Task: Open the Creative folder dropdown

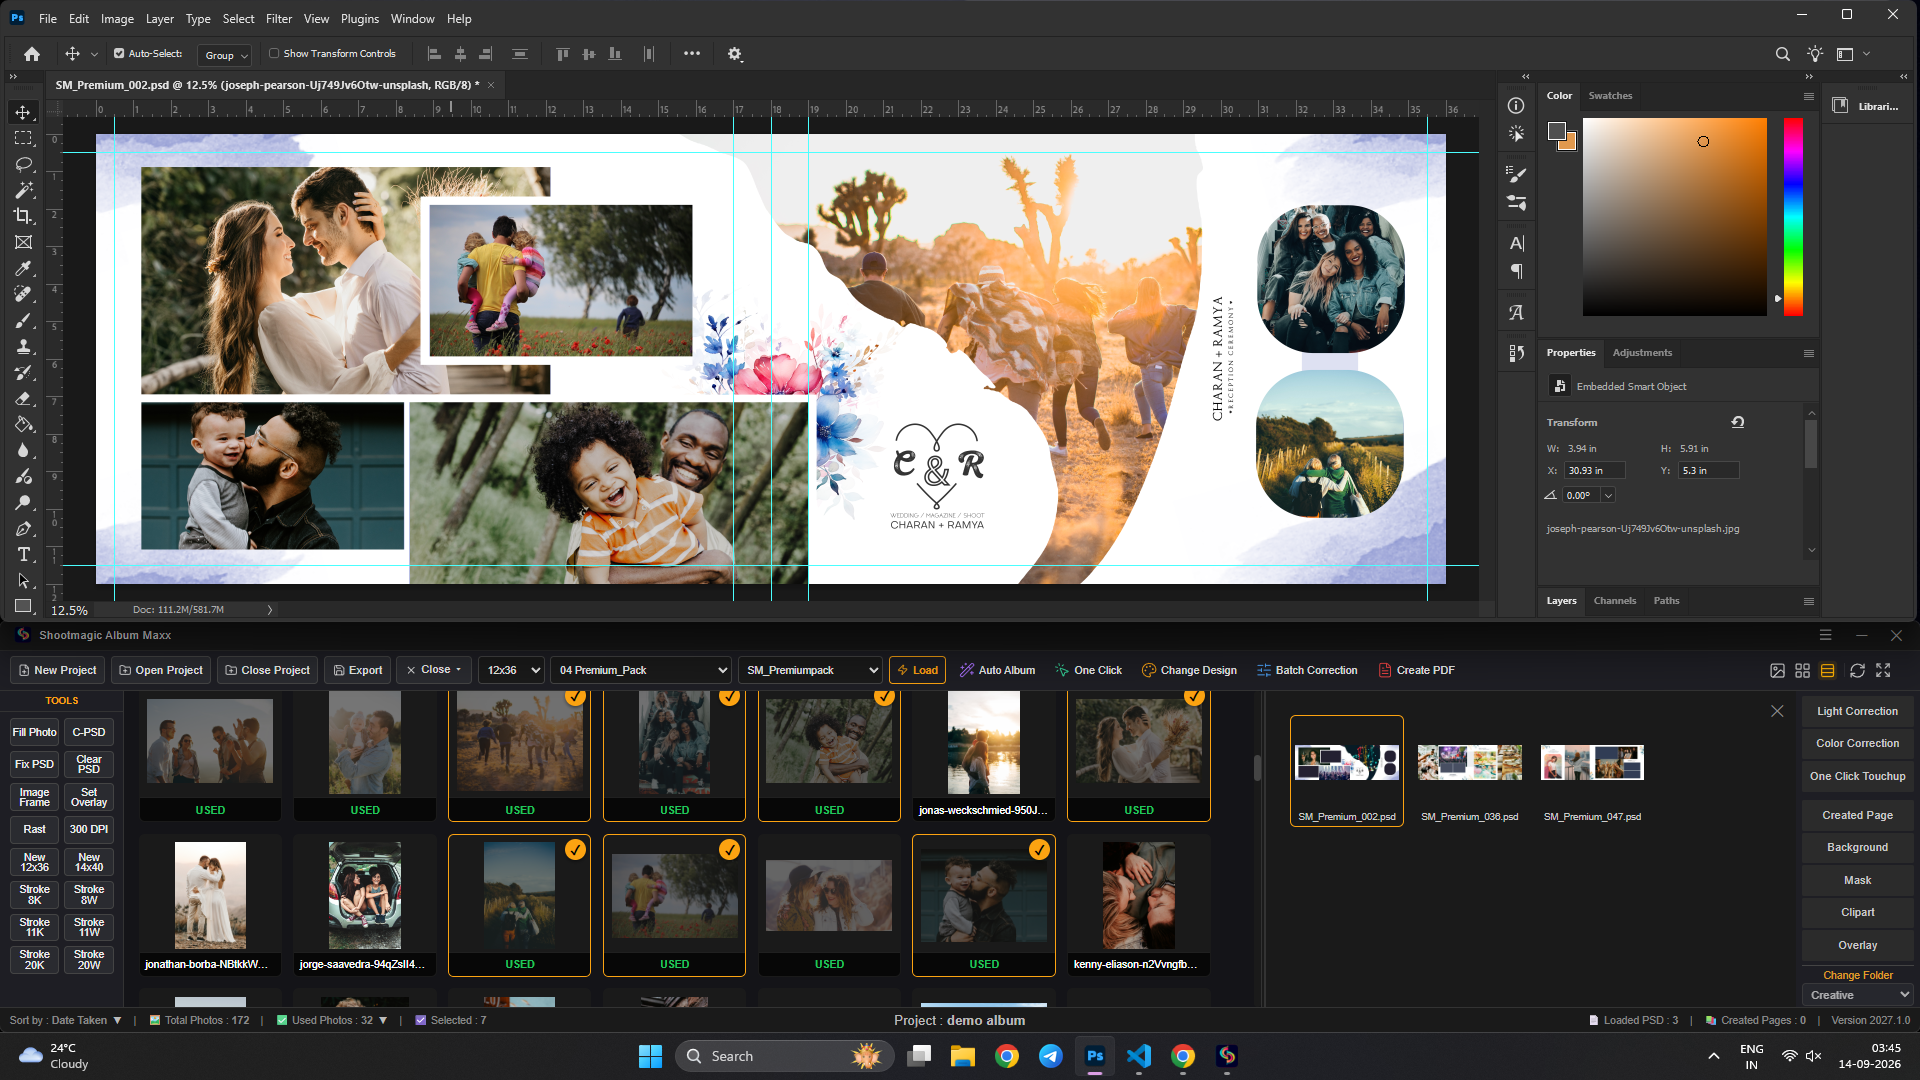Action: (1858, 995)
